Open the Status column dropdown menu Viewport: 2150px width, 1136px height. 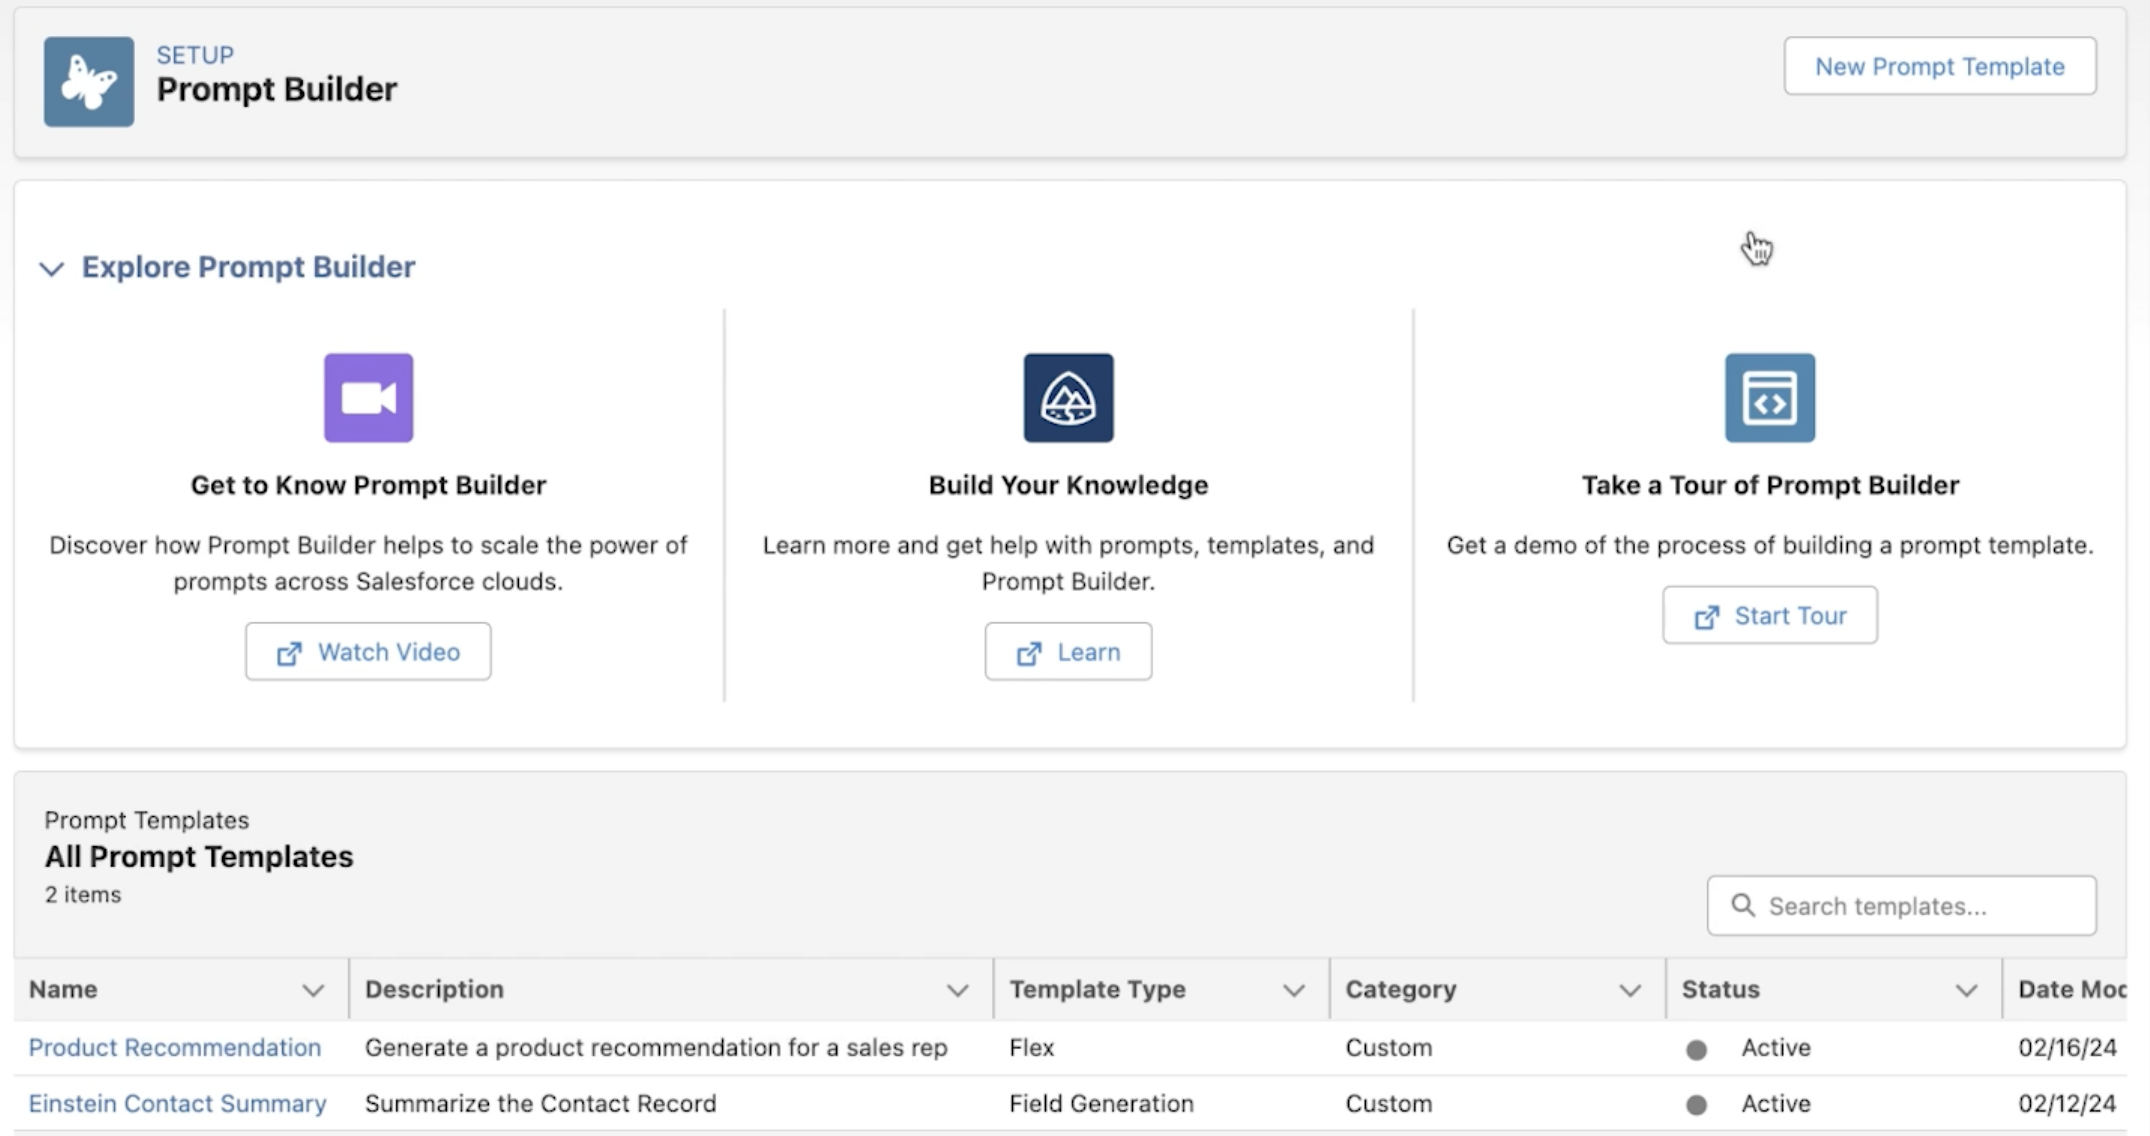tap(1966, 990)
